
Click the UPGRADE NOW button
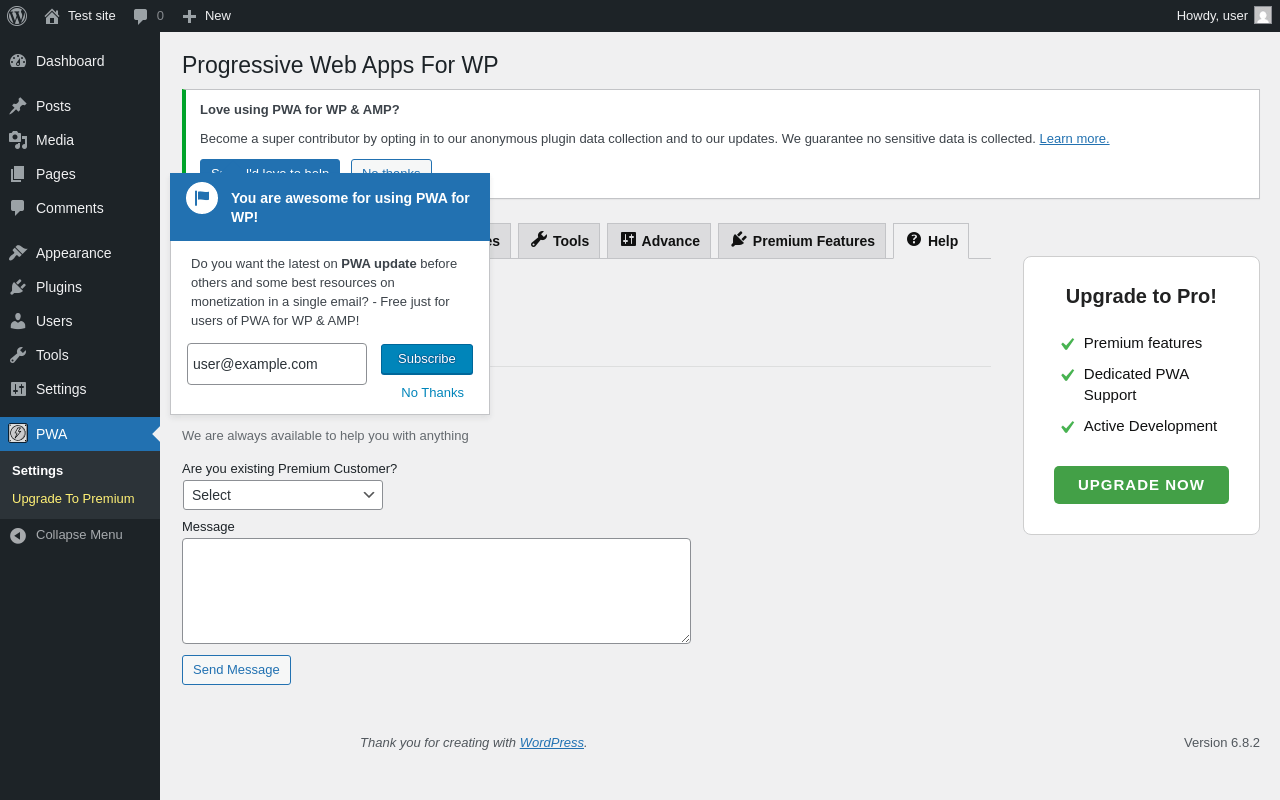[x=1141, y=485]
